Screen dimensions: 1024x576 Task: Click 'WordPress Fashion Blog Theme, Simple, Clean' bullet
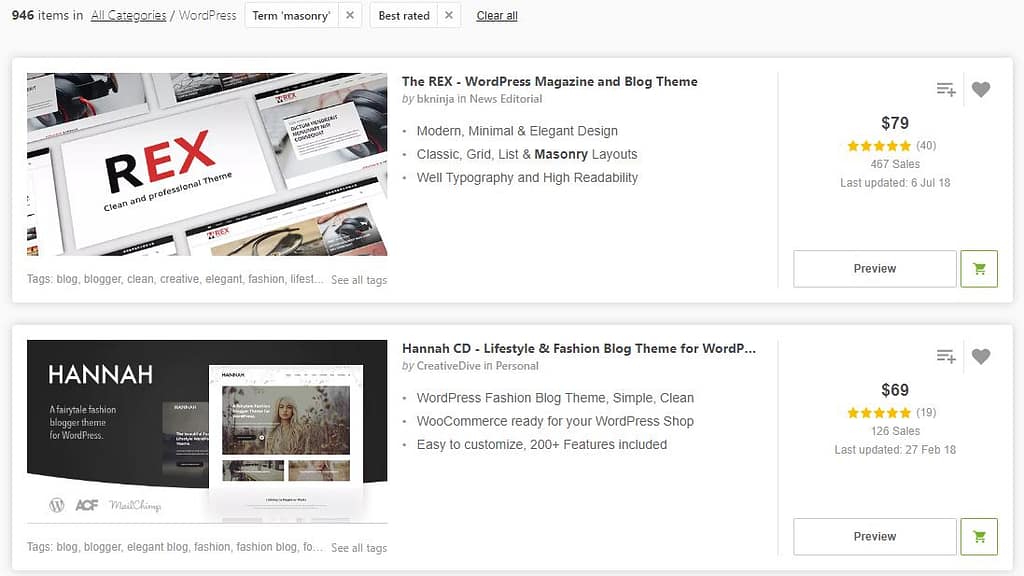click(555, 398)
